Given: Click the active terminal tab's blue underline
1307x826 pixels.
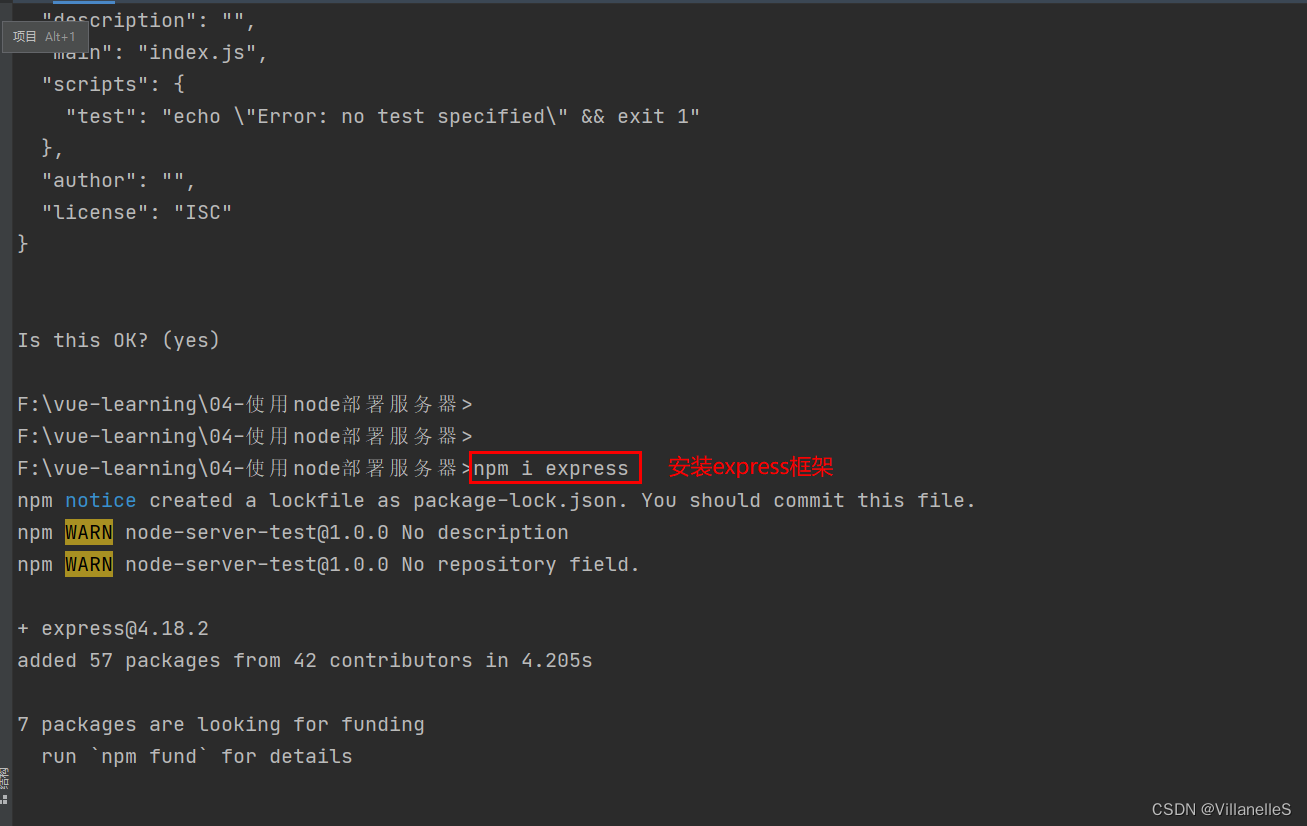Looking at the screenshot, I should pyautogui.click(x=84, y=2).
